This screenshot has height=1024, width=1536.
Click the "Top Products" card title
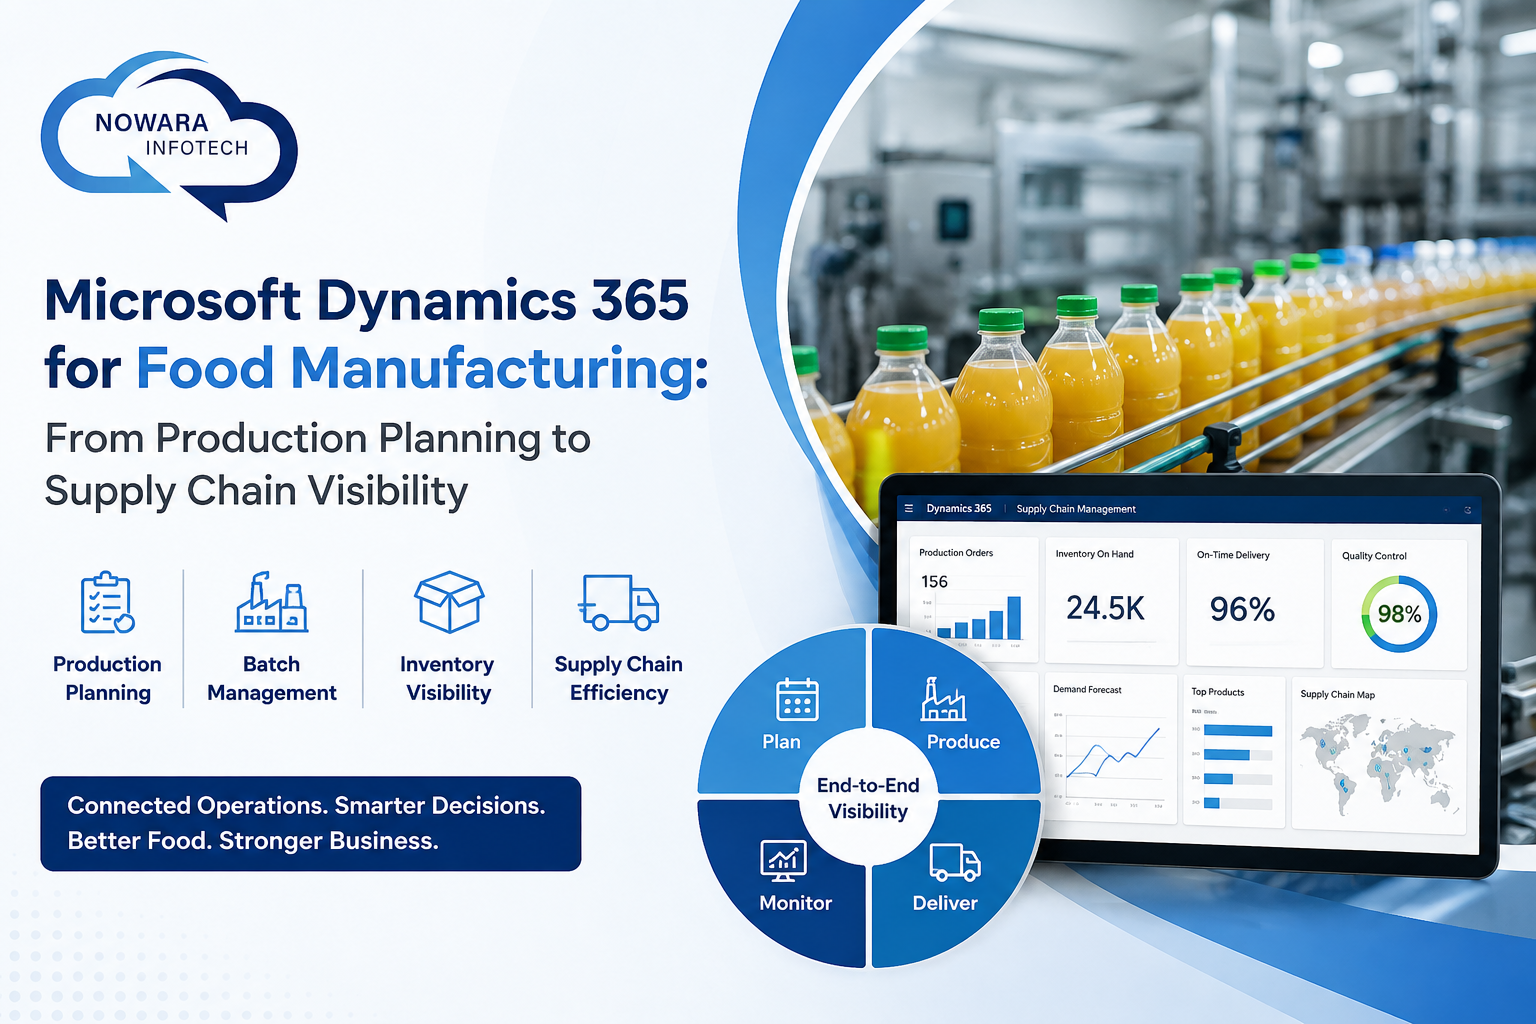click(x=1217, y=692)
